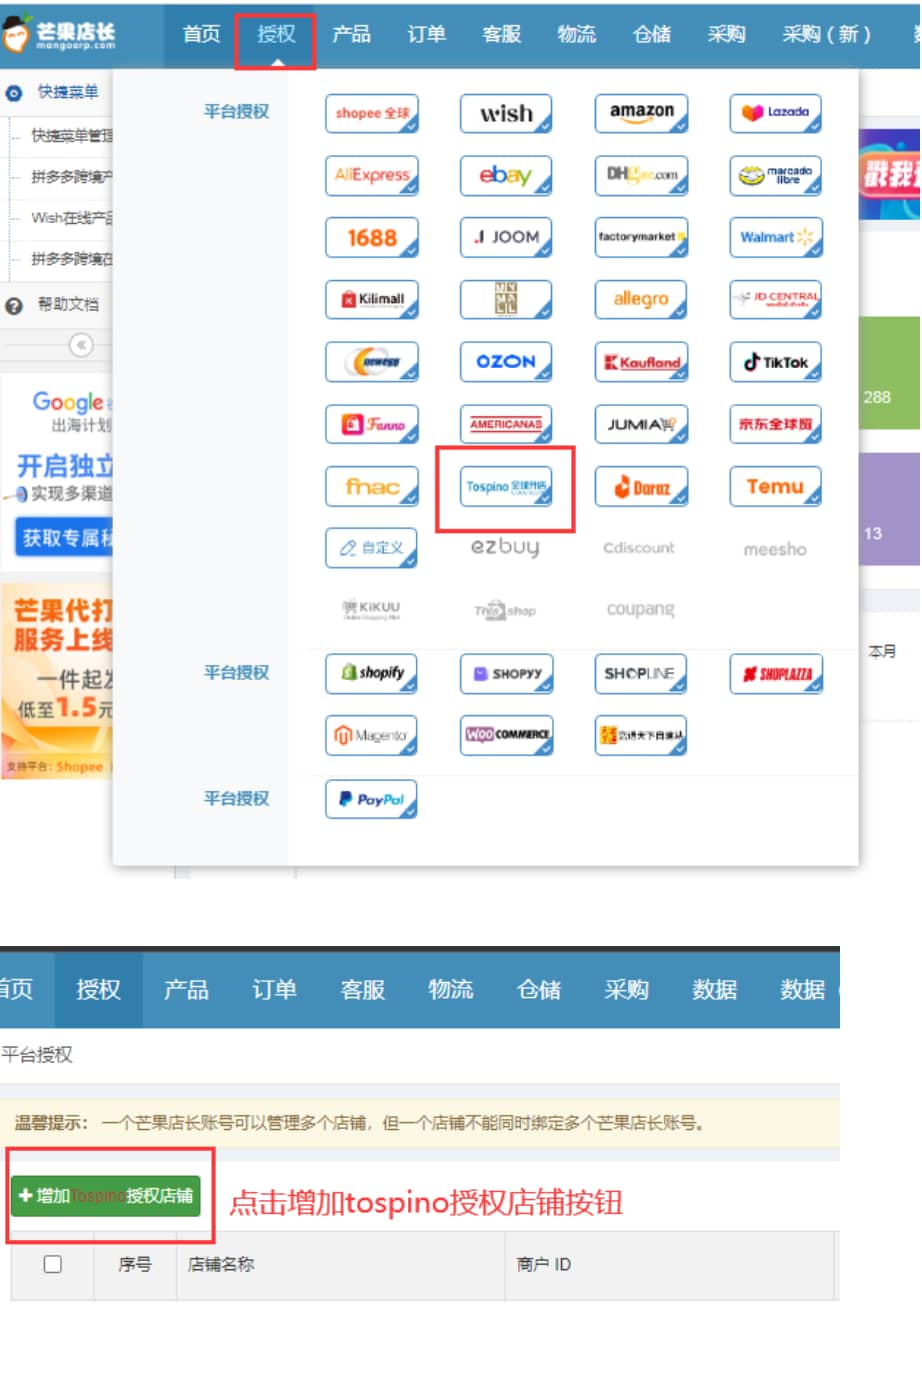The height and width of the screenshot is (1377, 922).
Task: Select the coupang platform logo
Action: pyautogui.click(x=640, y=609)
